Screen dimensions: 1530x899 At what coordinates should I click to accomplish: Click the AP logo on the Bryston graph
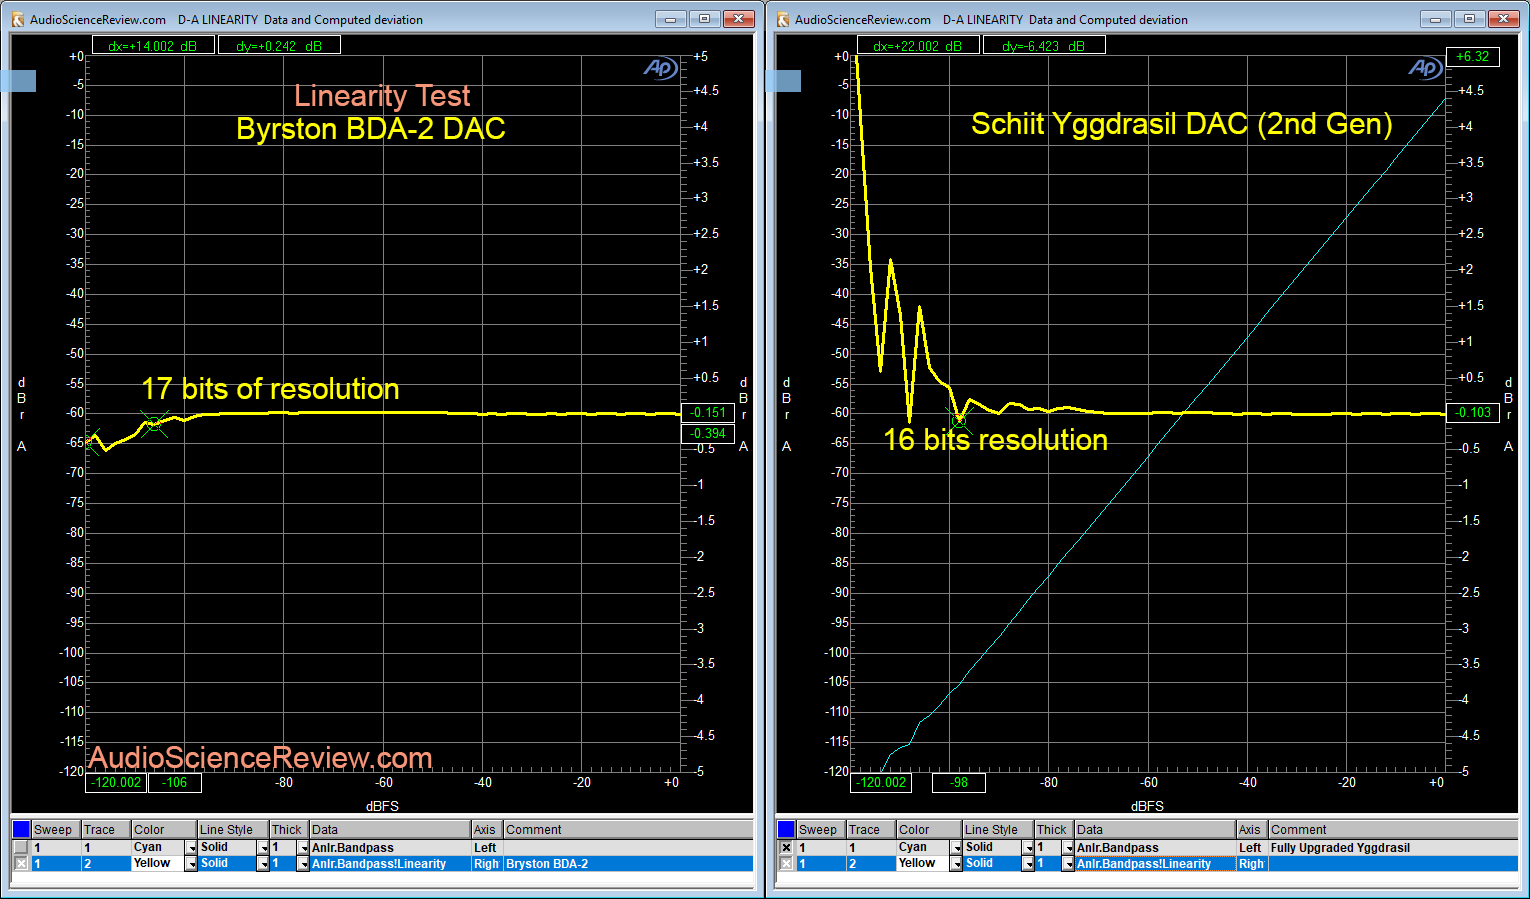pyautogui.click(x=660, y=68)
